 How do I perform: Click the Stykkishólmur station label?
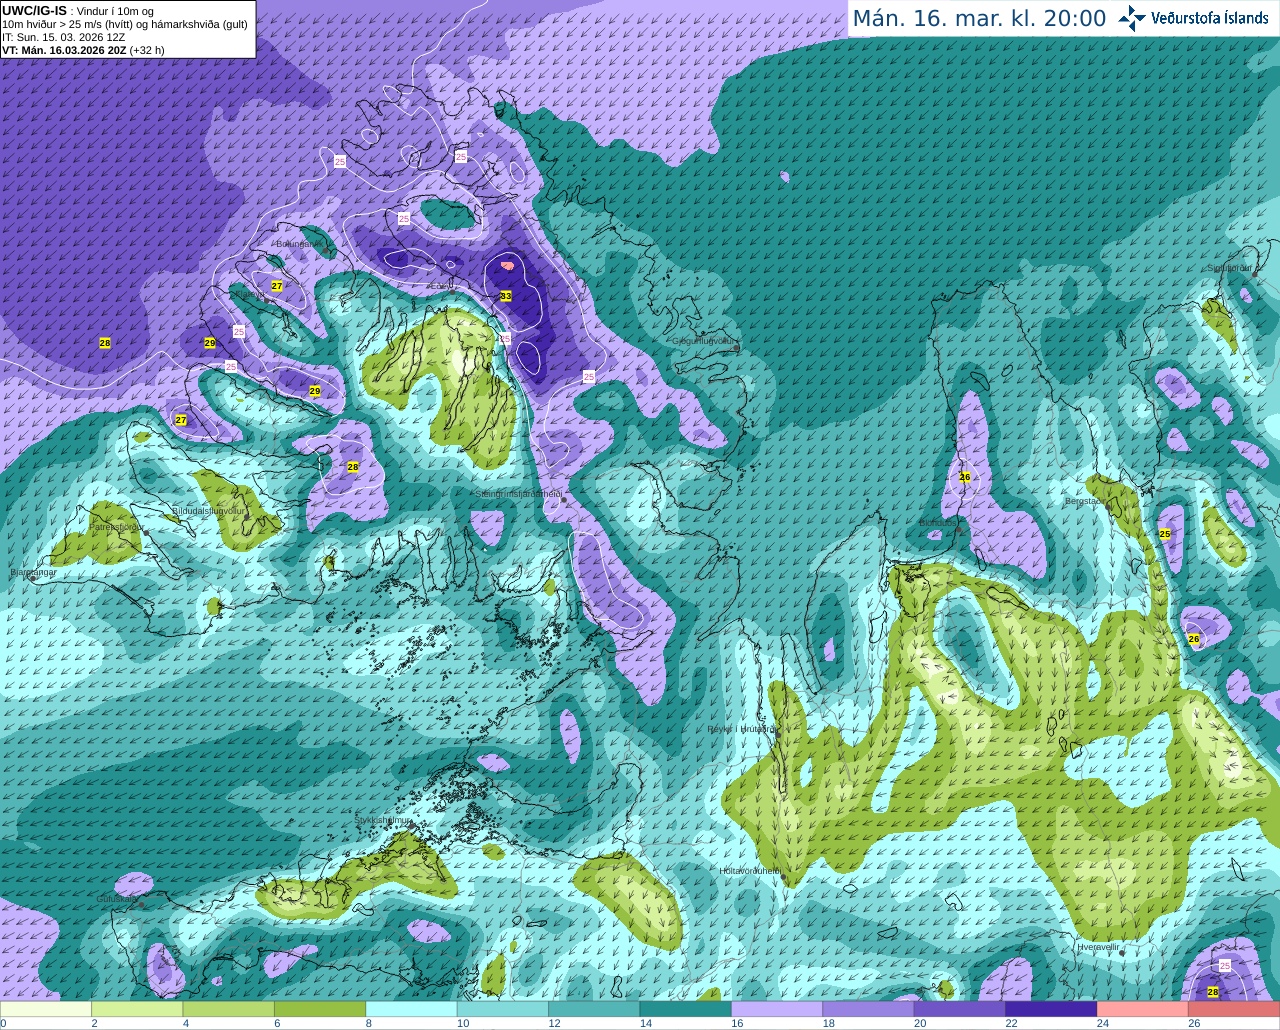383,820
